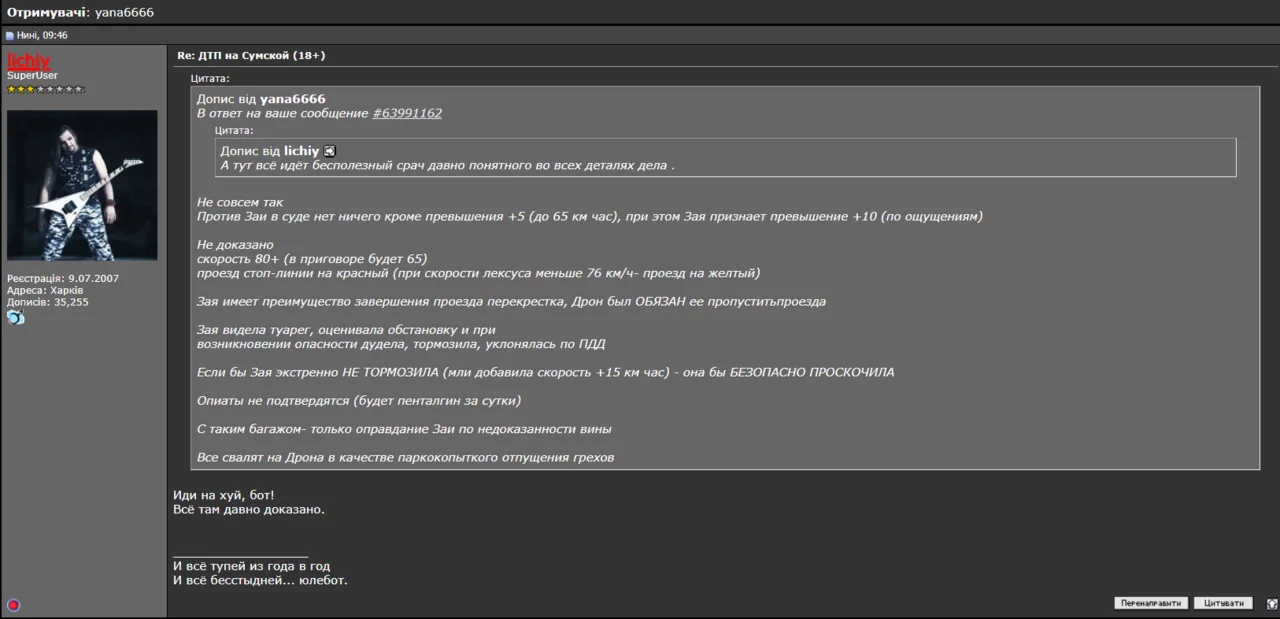Click the Реєстрація: 9.07.2007 line

[x=63, y=278]
